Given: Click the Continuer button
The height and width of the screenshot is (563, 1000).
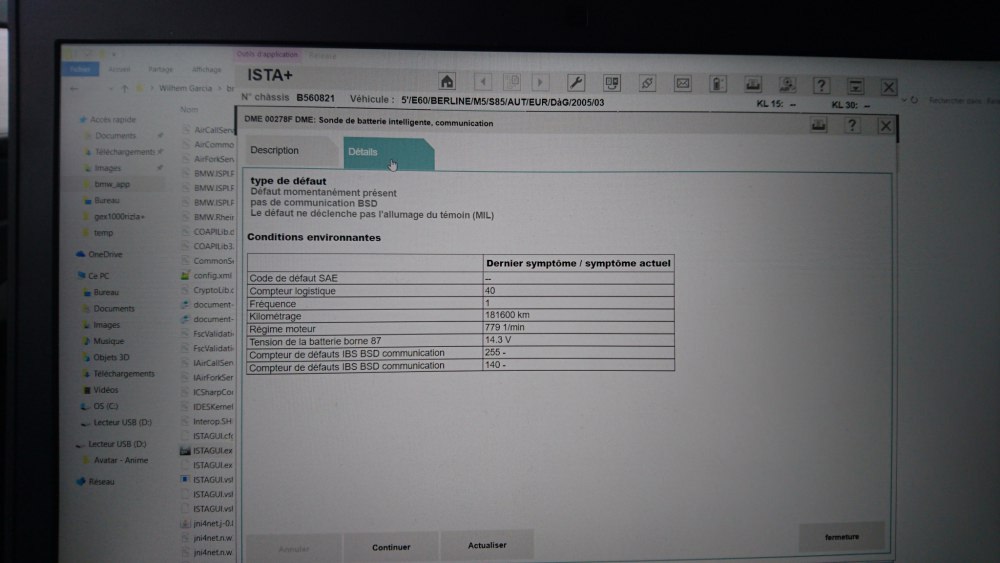Looking at the screenshot, I should [391, 547].
